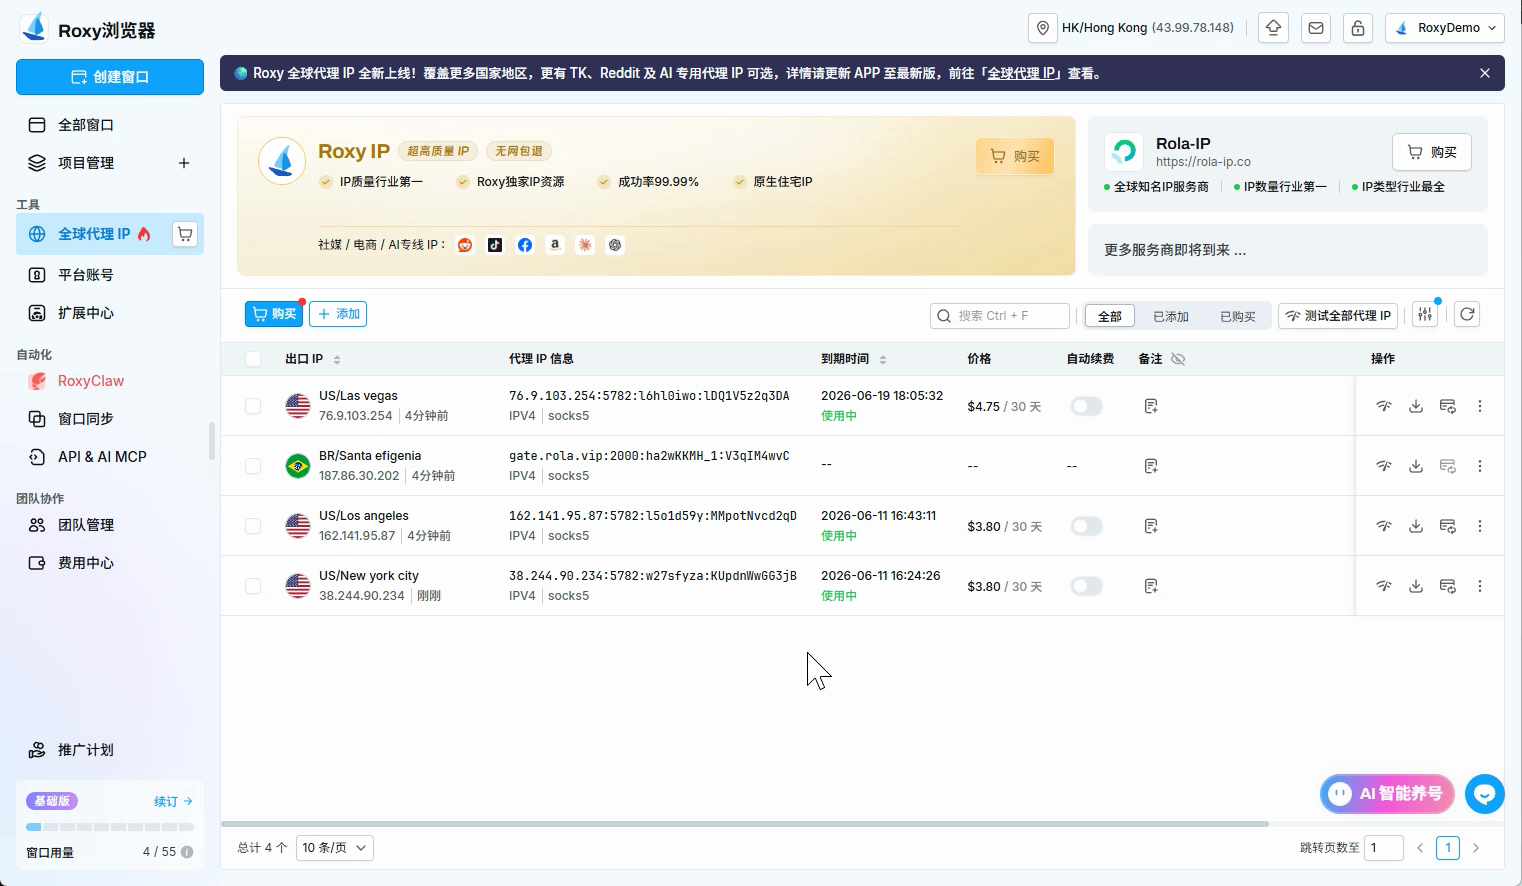Open 扩展中心 in sidebar
The height and width of the screenshot is (886, 1522).
pyautogui.click(x=110, y=313)
